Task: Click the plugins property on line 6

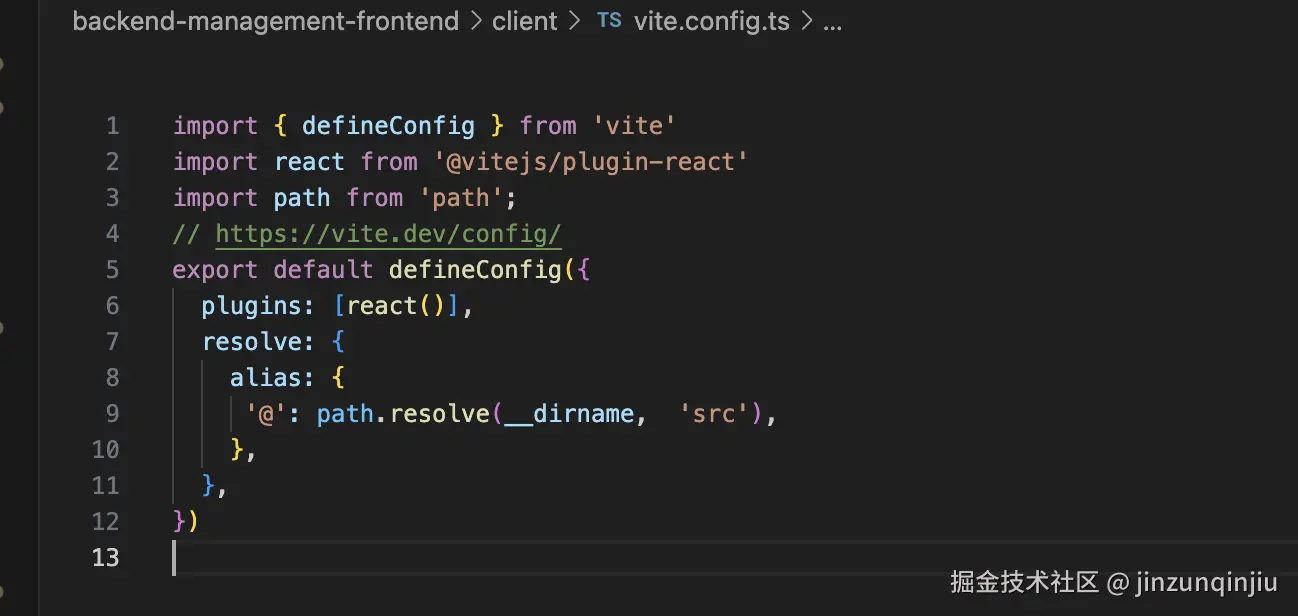Action: click(251, 306)
